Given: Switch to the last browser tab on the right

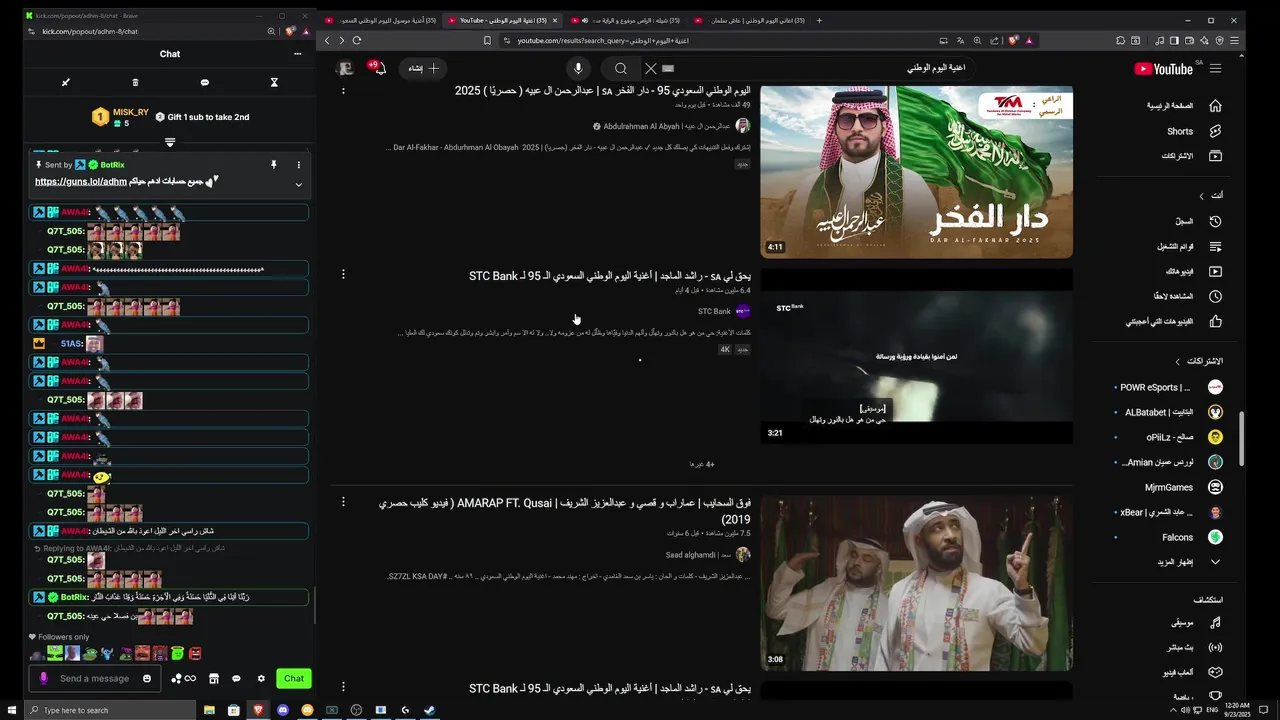Looking at the screenshot, I should 748,20.
